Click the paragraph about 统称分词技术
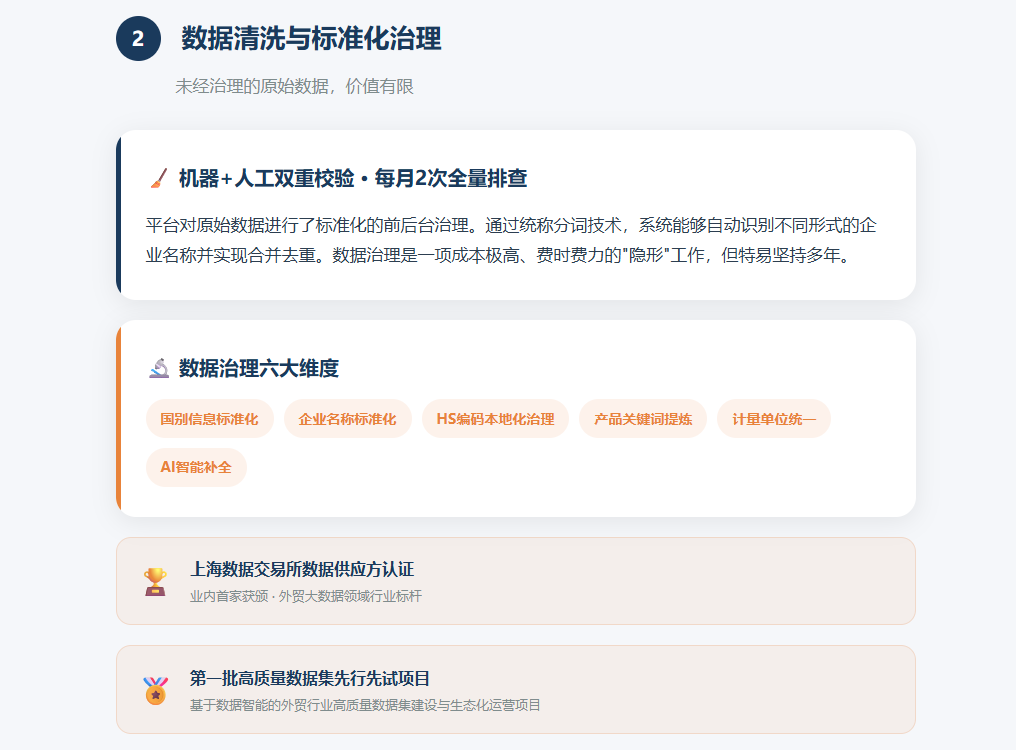Viewport: 1016px width, 750px height. tap(511, 240)
